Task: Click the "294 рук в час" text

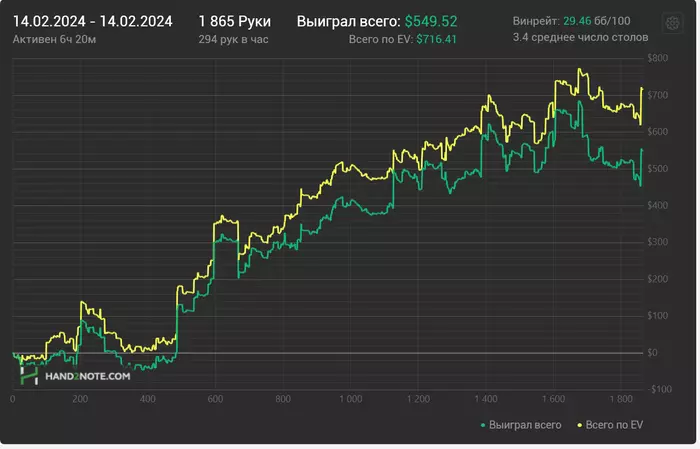Action: [233, 39]
